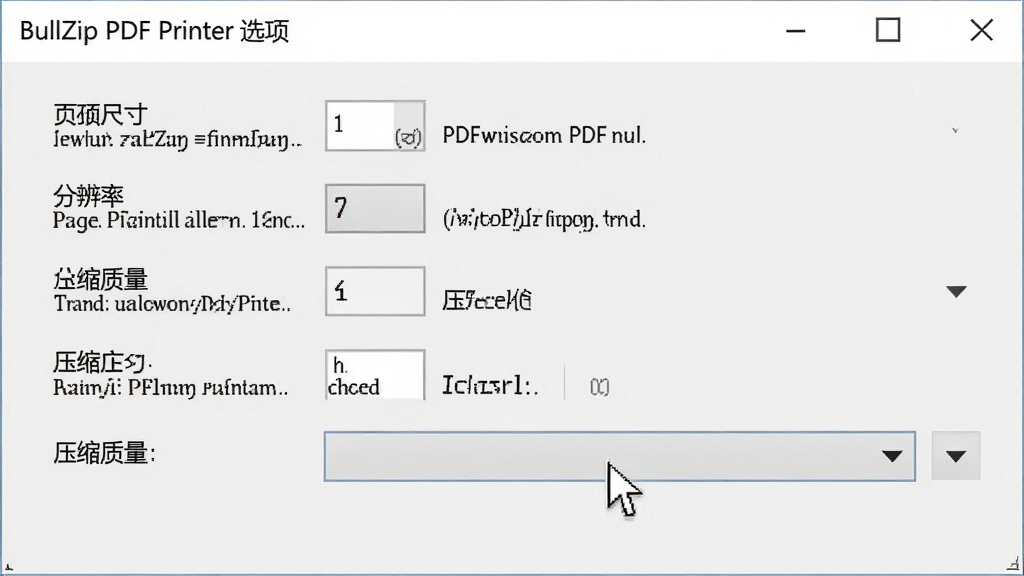Image resolution: width=1024 pixels, height=576 pixels.
Task: Click the 压缩质量: label in the bottom row
Action: [104, 453]
